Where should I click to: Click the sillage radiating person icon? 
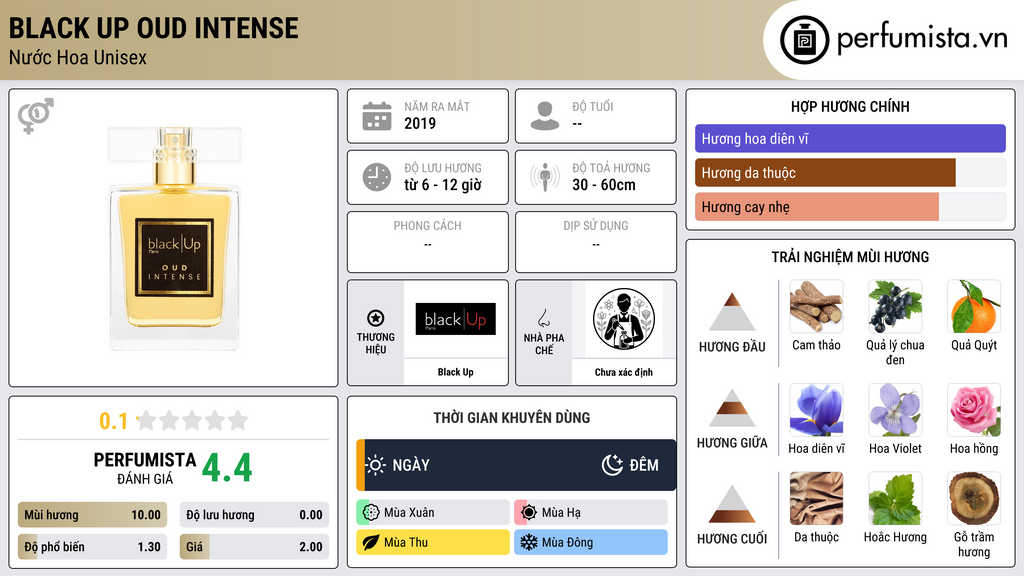point(545,177)
